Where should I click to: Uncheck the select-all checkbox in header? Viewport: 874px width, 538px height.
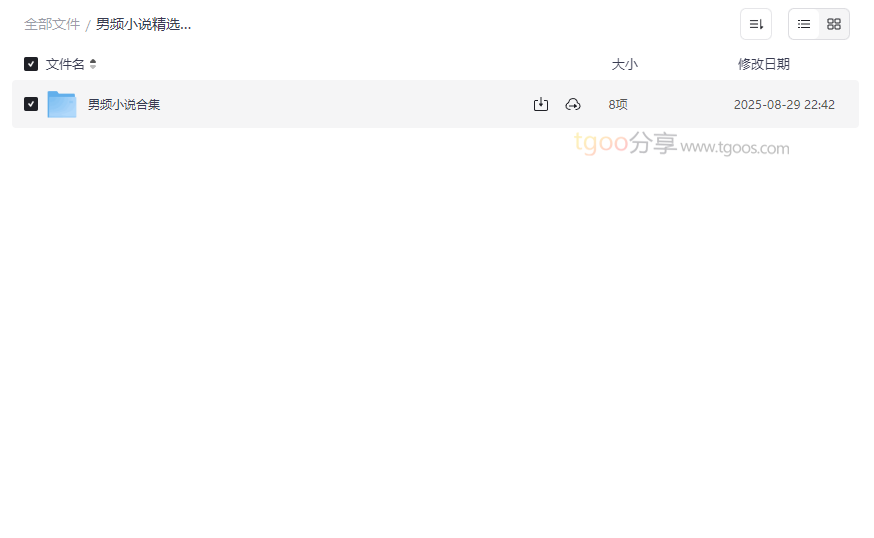(31, 64)
